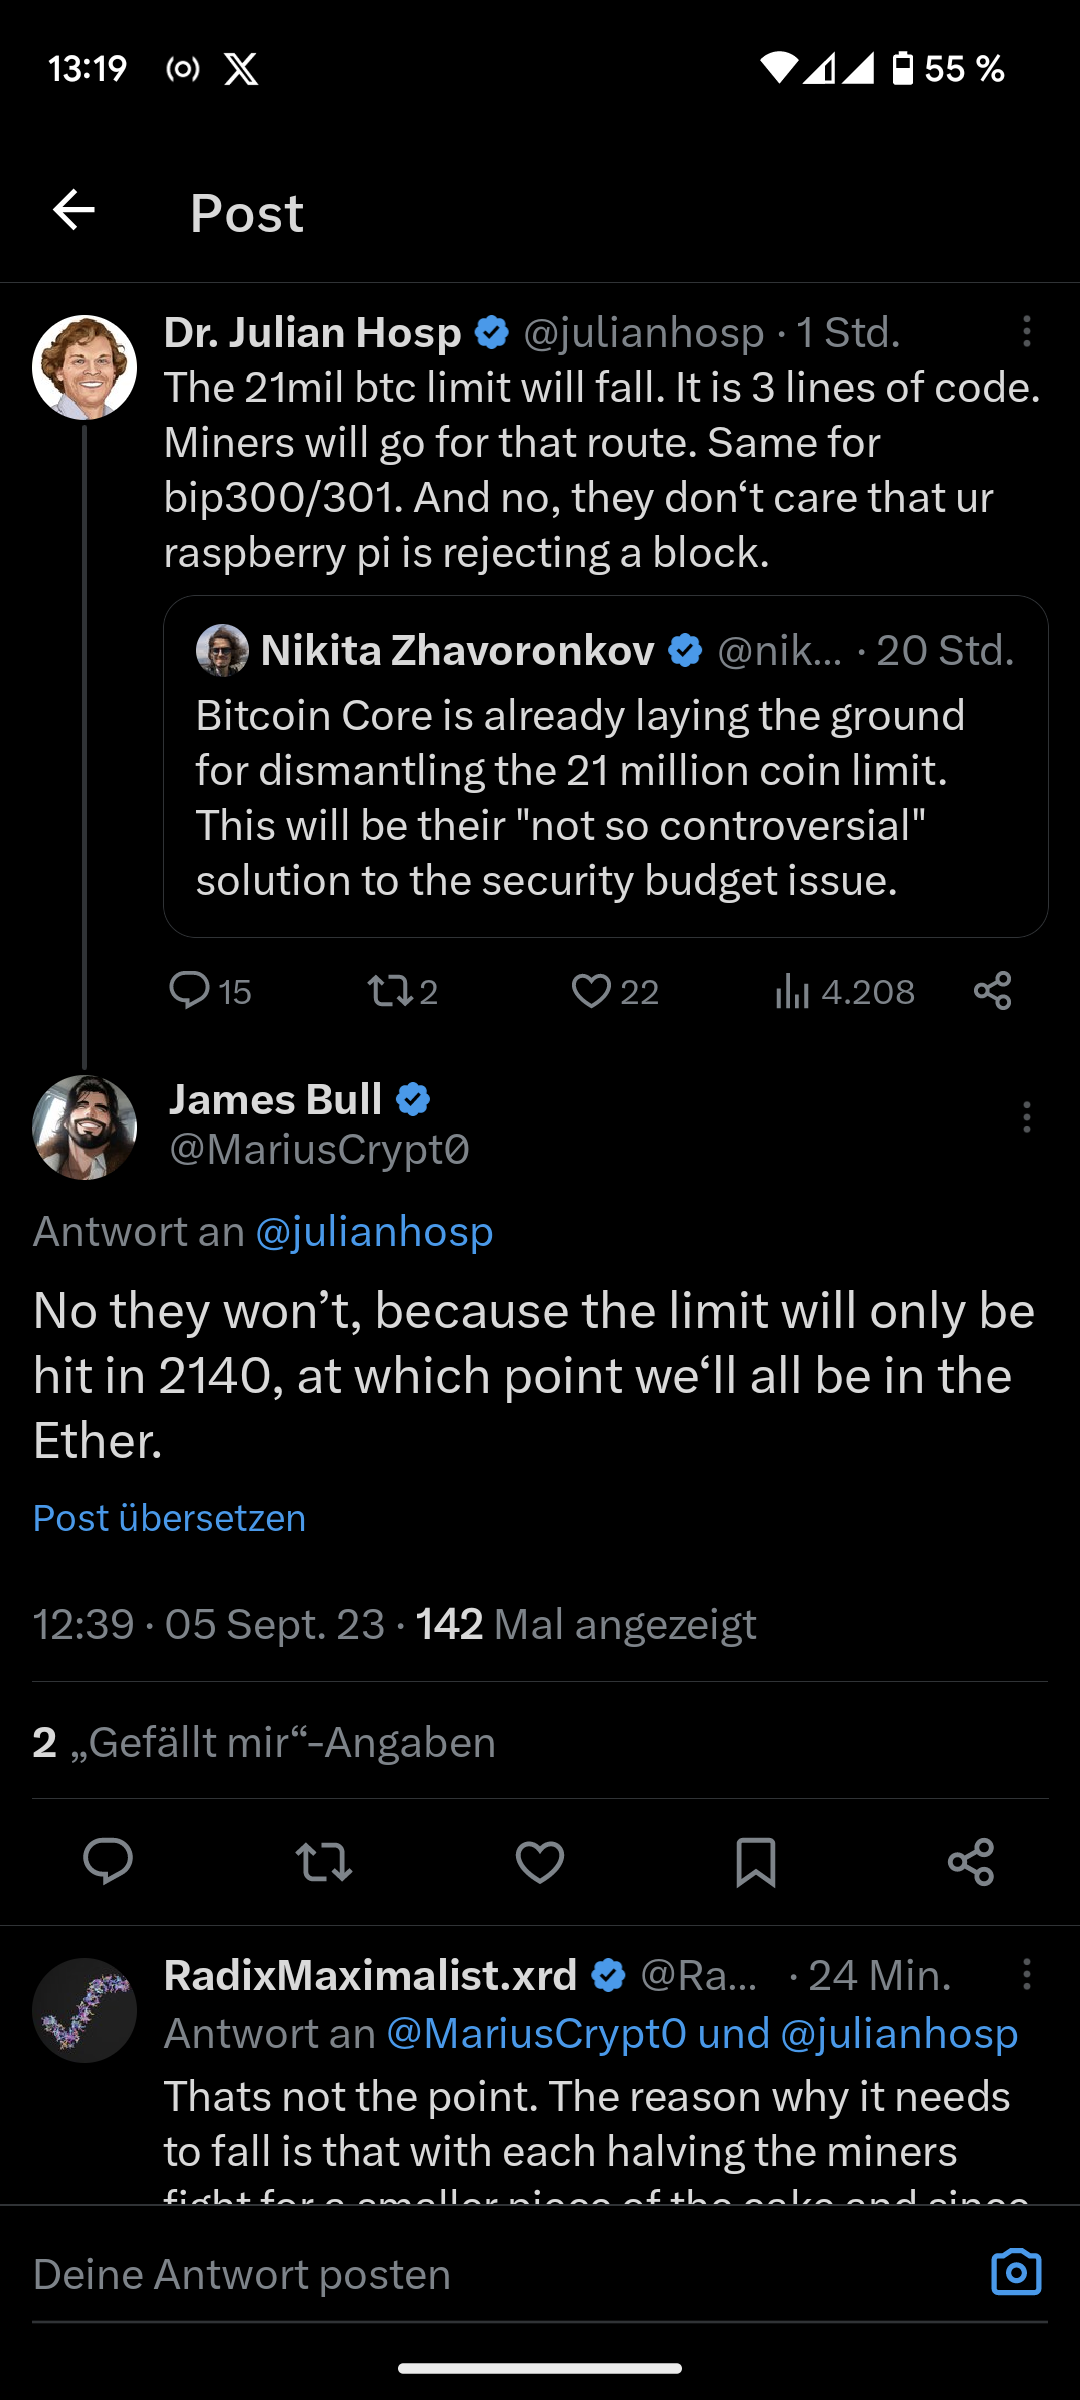Open more options for RadixMaximalist's reply
The height and width of the screenshot is (2400, 1080).
pos(1026,1975)
